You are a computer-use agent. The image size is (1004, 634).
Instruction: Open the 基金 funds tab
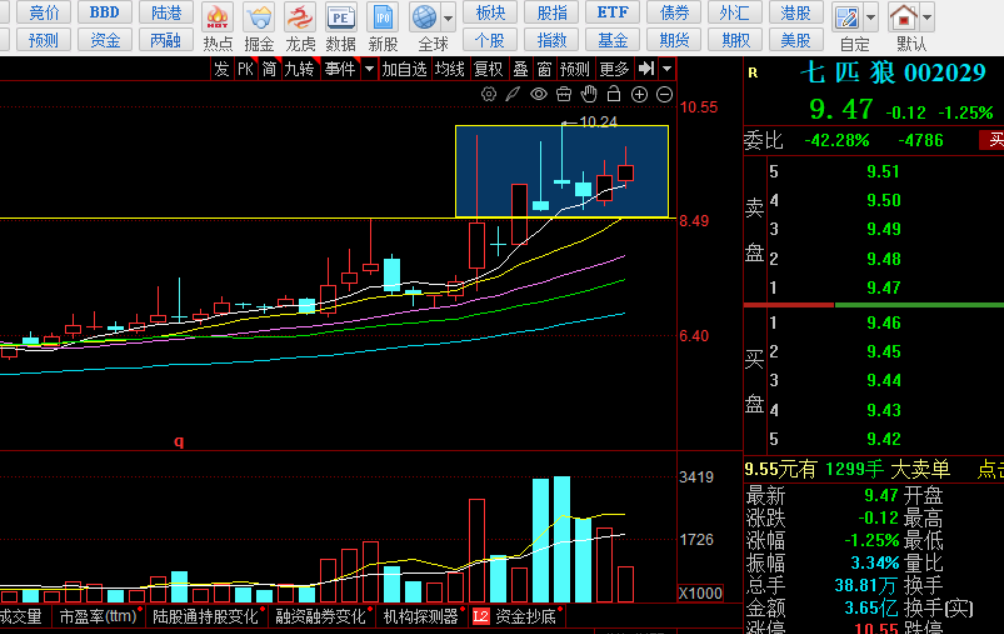click(x=613, y=40)
